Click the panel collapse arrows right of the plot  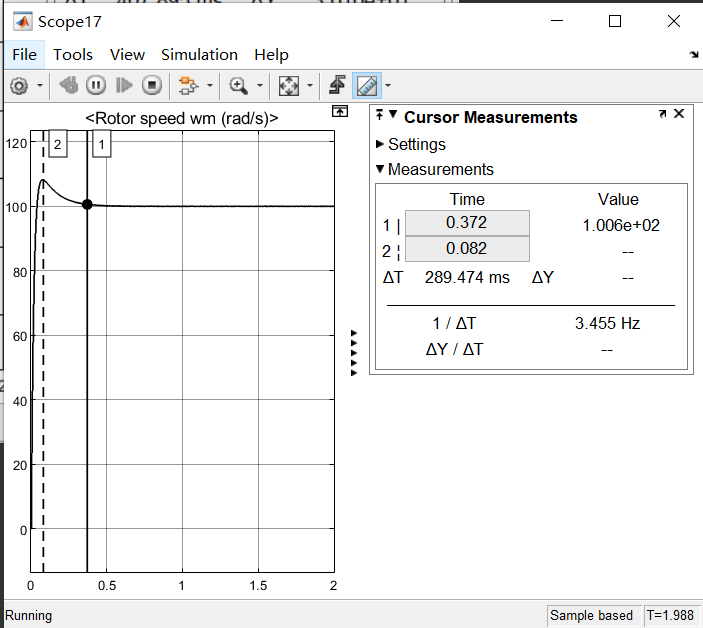pyautogui.click(x=354, y=353)
